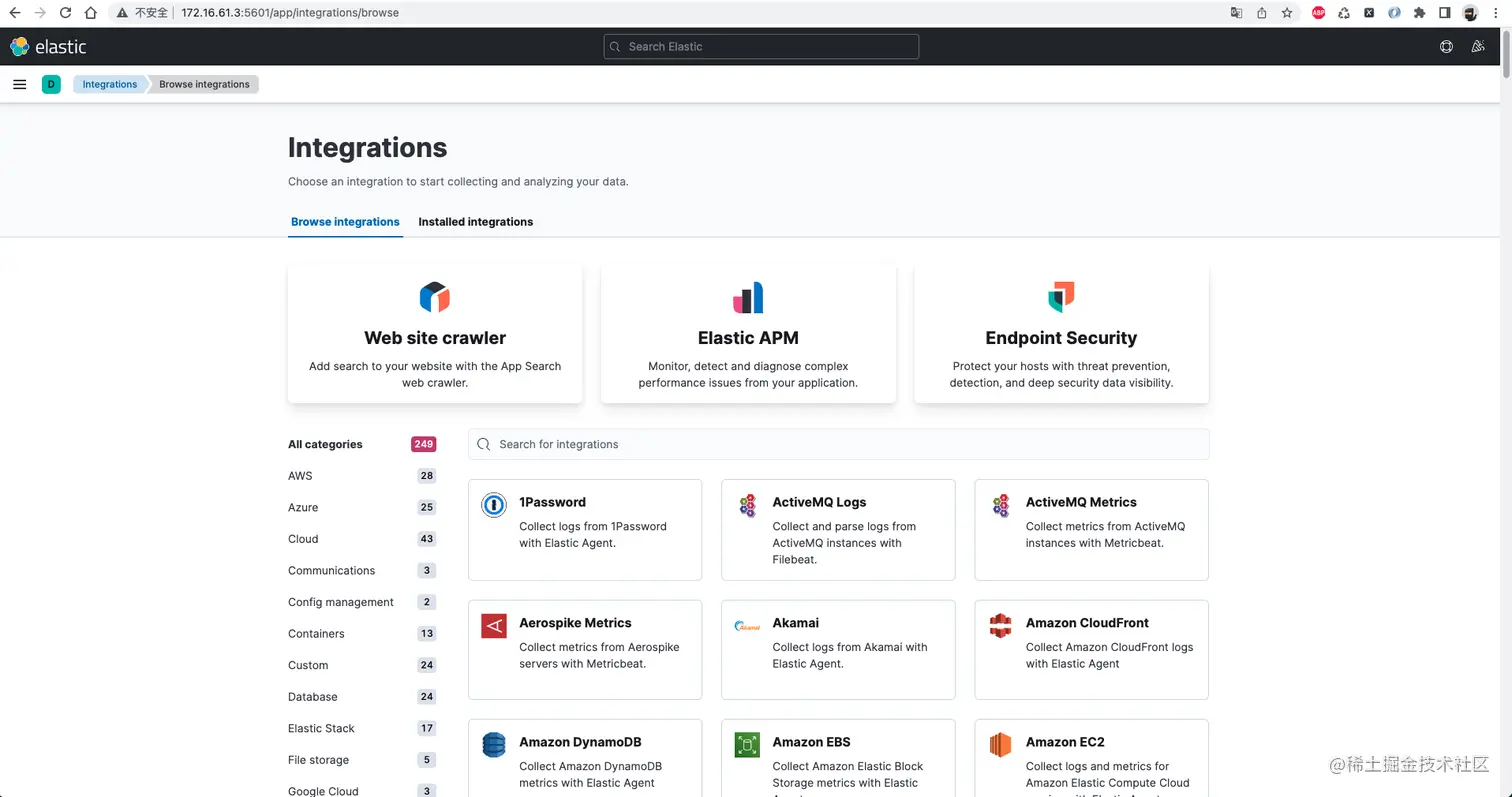Select the AWS category
This screenshot has width=1512, height=797.
point(300,476)
